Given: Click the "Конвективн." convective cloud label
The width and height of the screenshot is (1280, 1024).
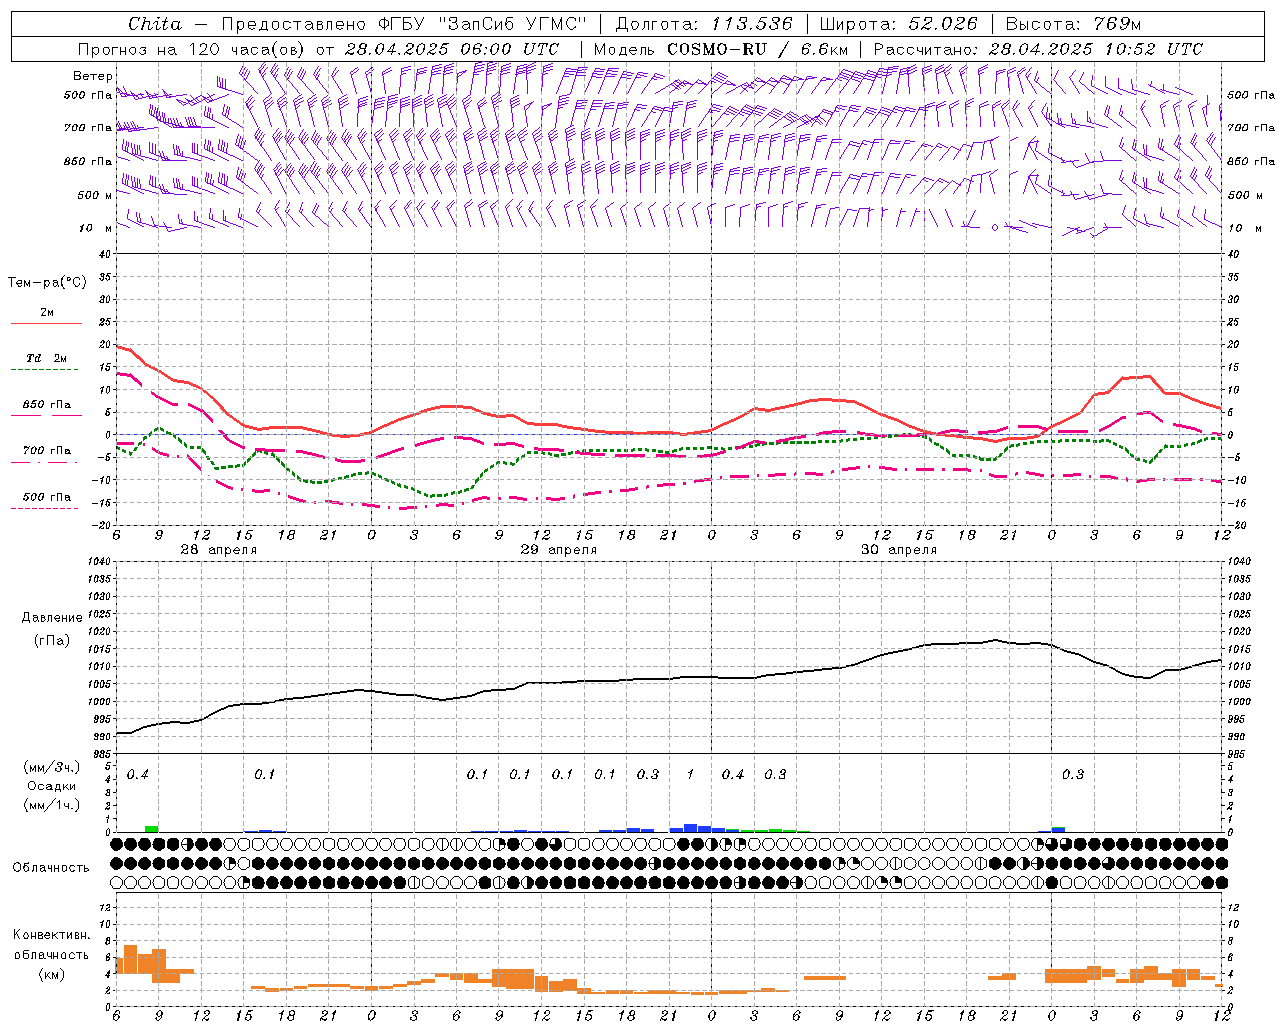Looking at the screenshot, I should pos(51,935).
